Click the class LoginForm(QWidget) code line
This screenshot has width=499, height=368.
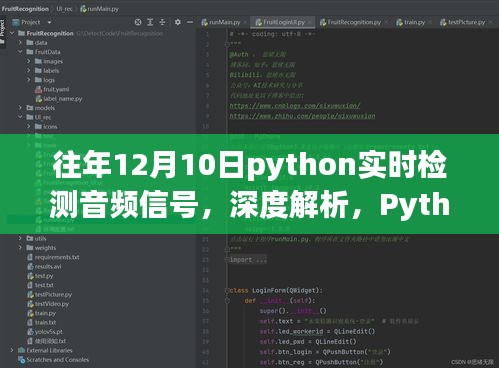276,290
